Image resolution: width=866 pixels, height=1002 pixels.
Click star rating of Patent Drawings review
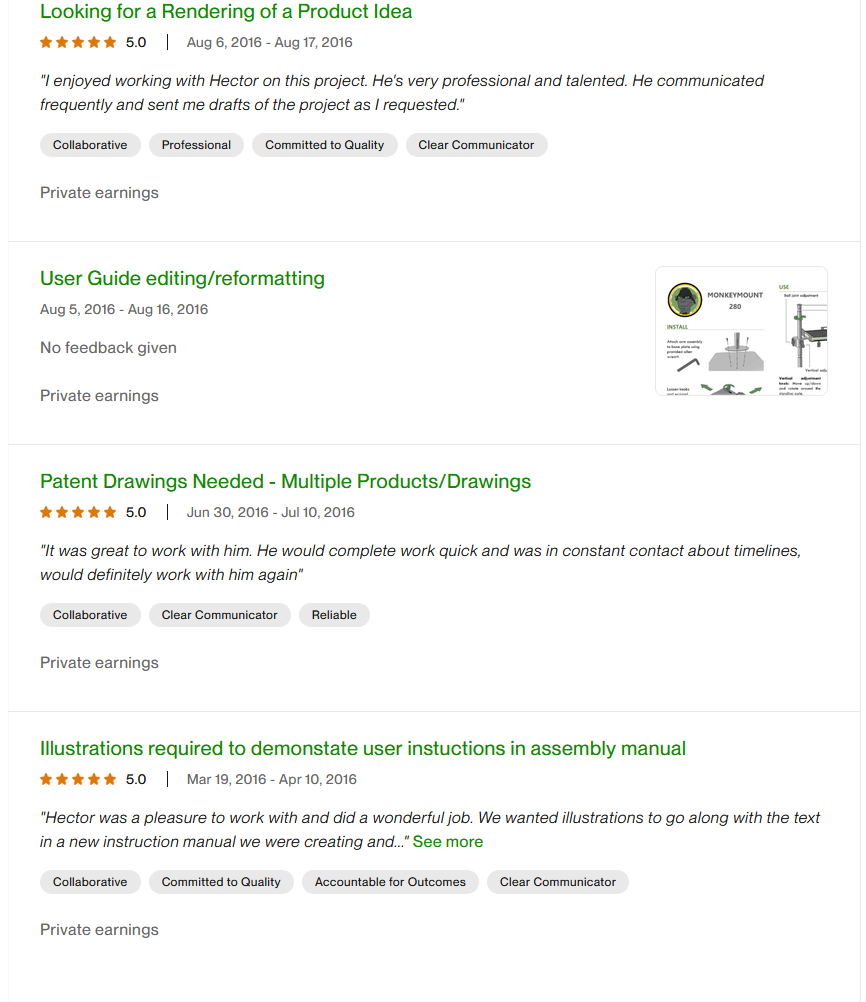coord(78,512)
